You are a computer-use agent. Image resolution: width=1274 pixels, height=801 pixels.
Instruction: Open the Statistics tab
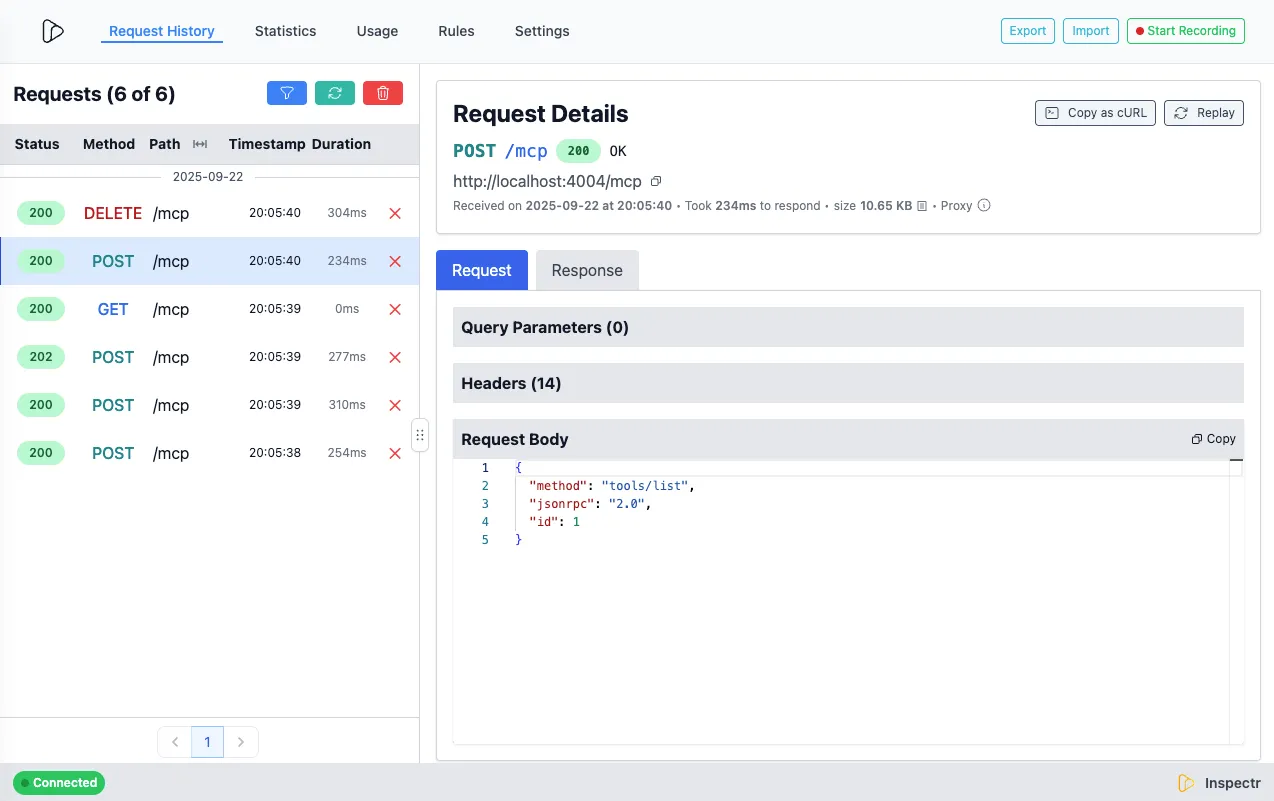[x=285, y=31]
